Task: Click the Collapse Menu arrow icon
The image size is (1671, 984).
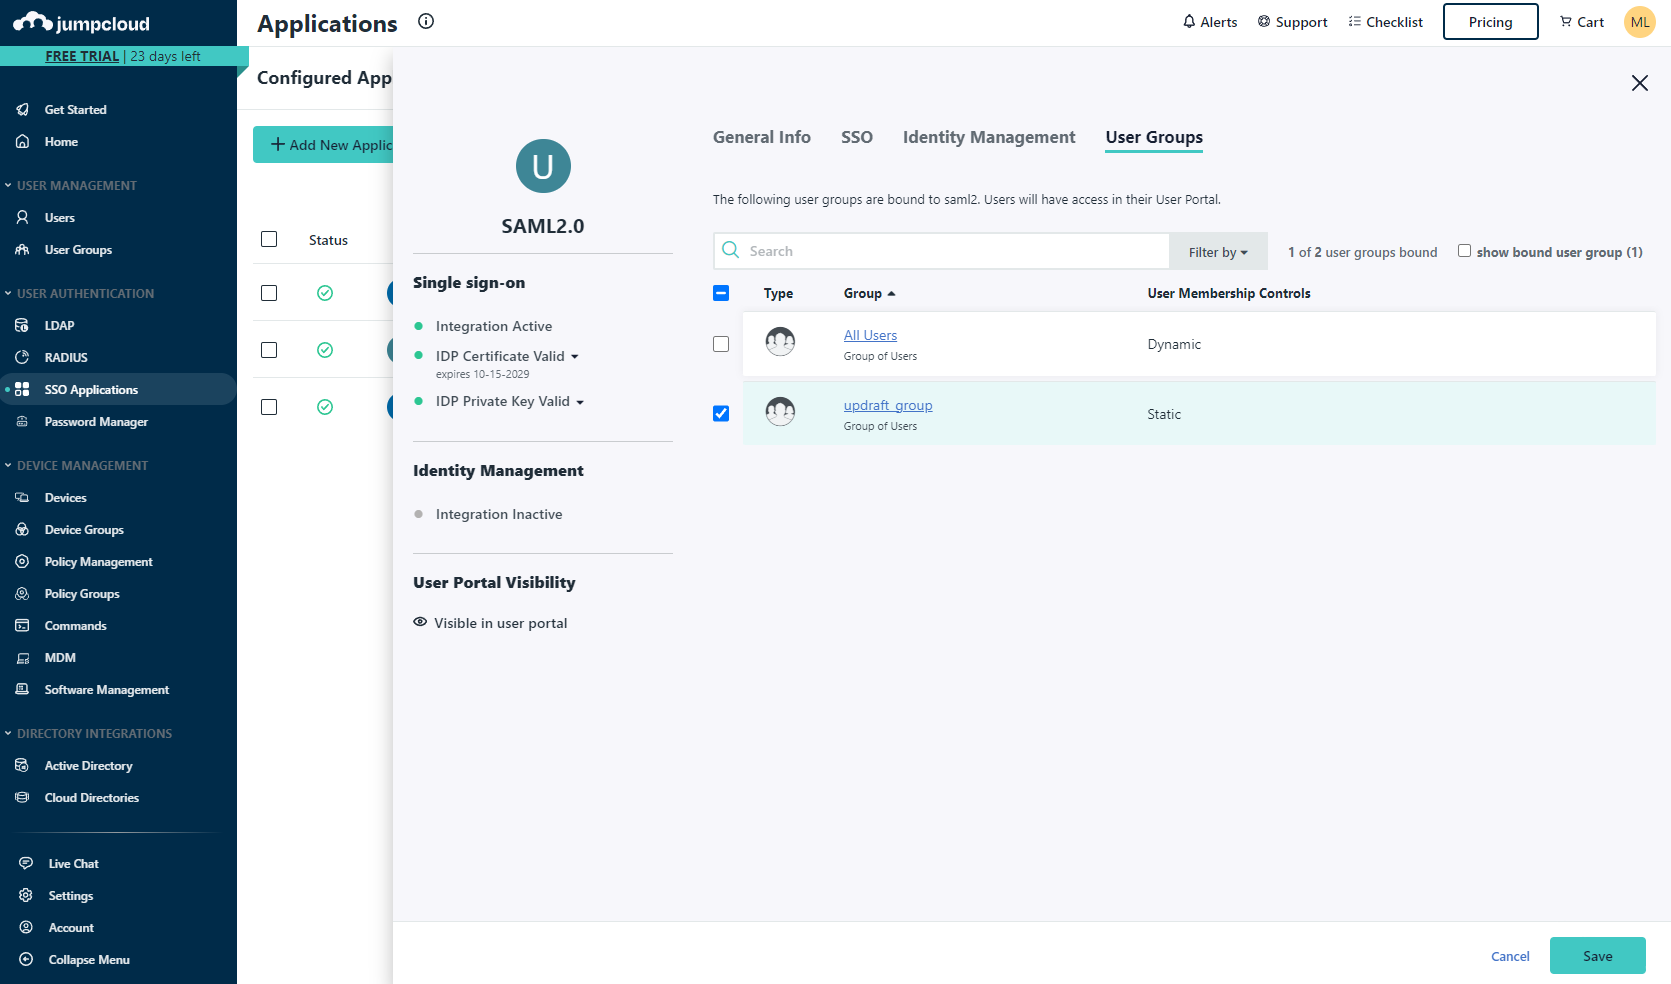Action: tap(26, 960)
